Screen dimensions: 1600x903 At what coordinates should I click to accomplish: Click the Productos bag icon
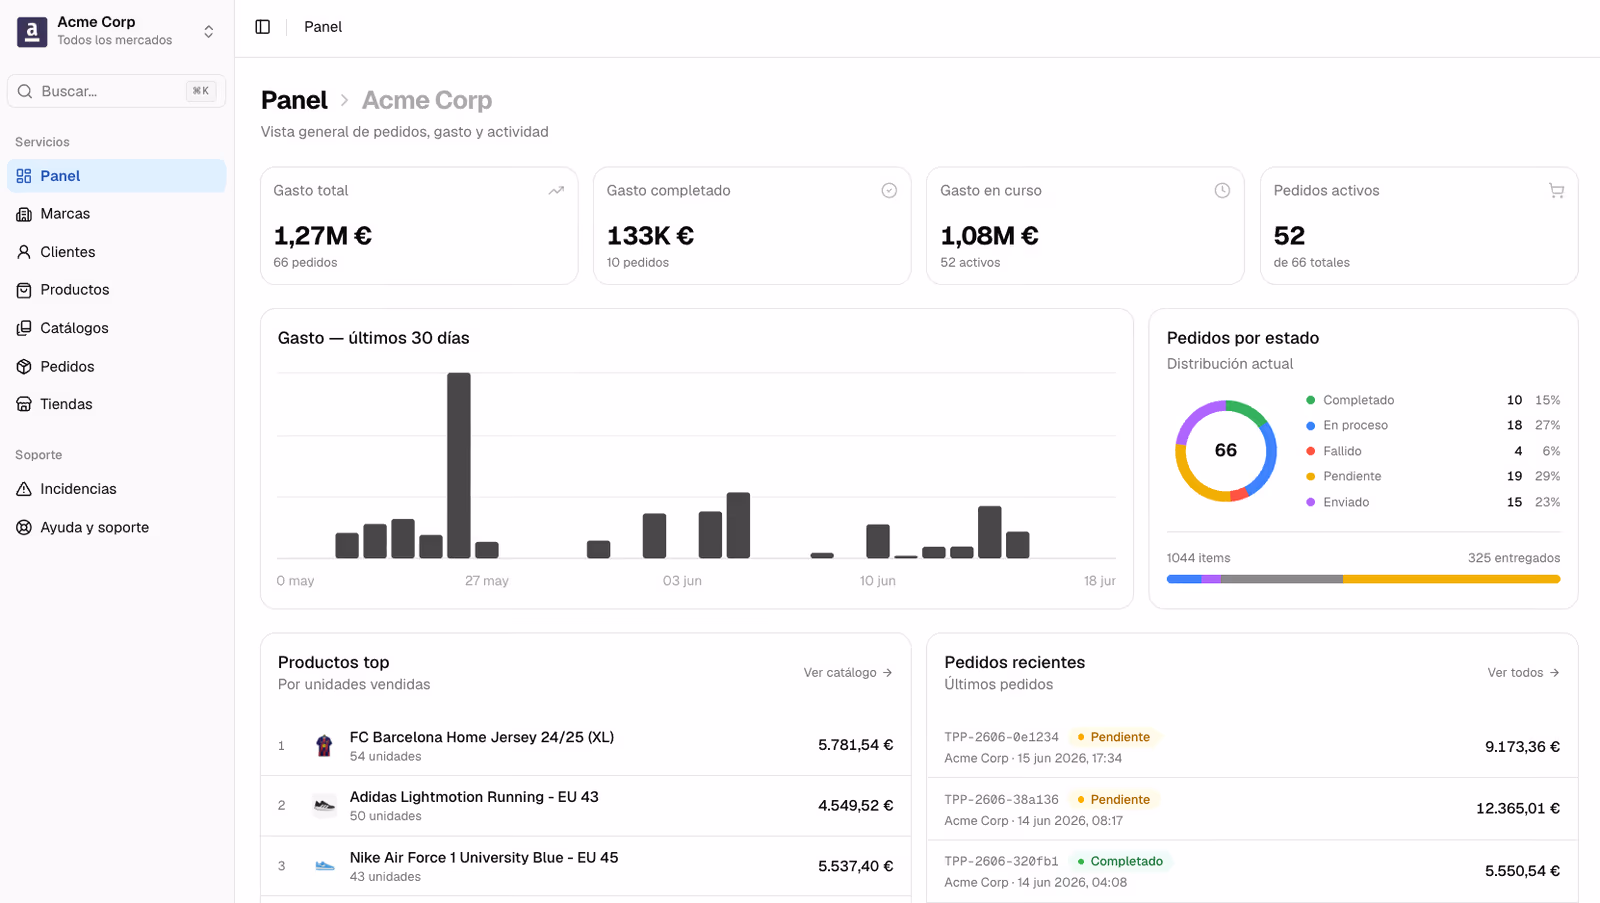pos(24,290)
